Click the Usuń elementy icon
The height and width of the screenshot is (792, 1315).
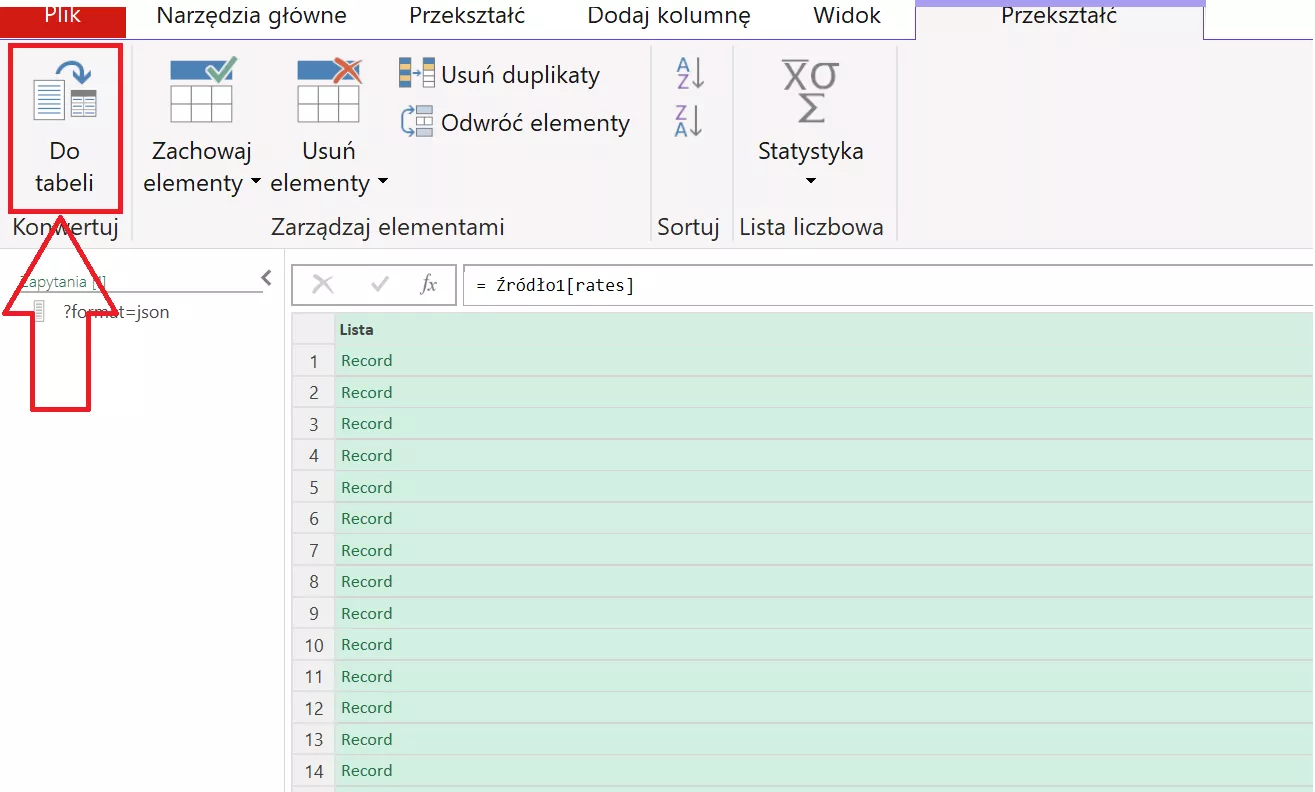tap(329, 90)
